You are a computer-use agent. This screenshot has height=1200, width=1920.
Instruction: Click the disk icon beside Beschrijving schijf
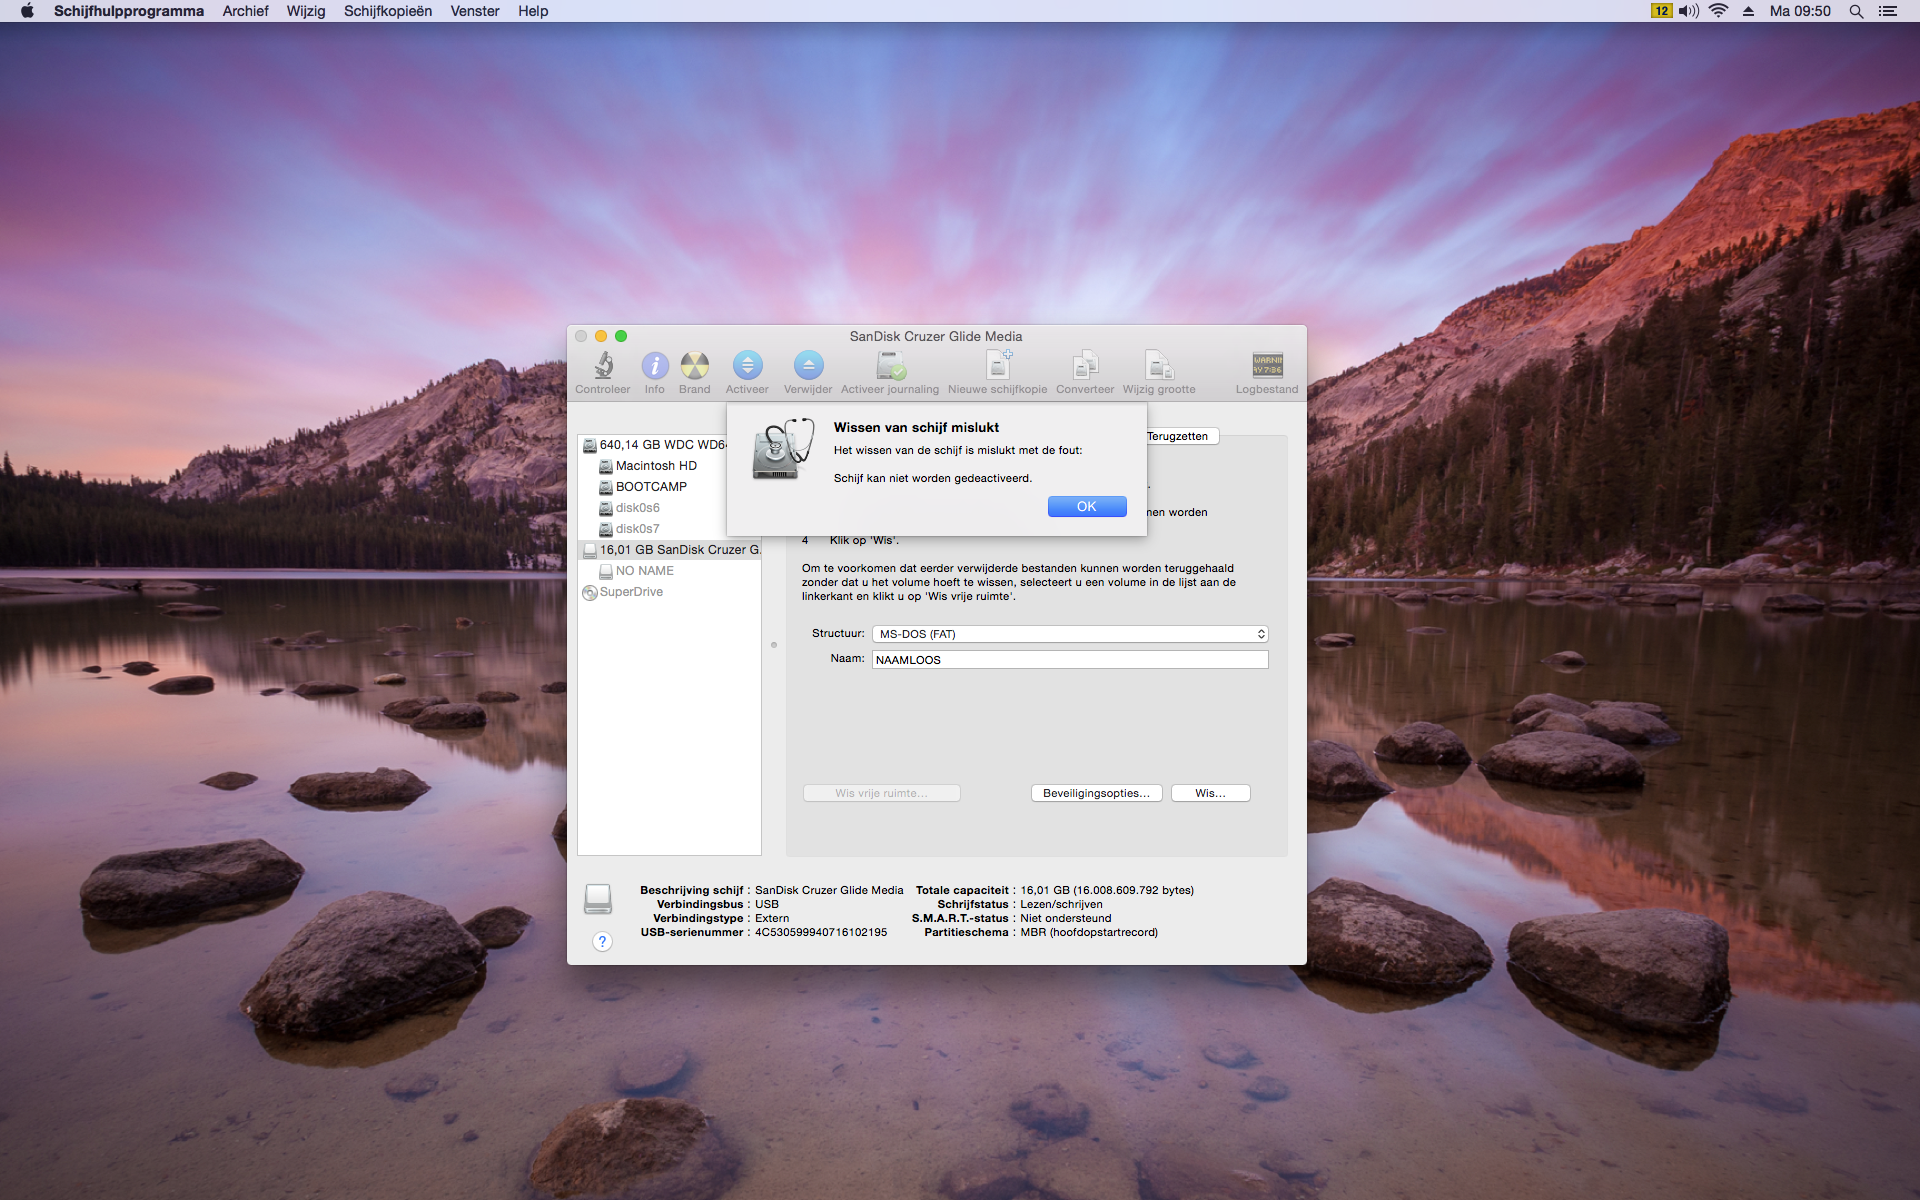coord(598,898)
